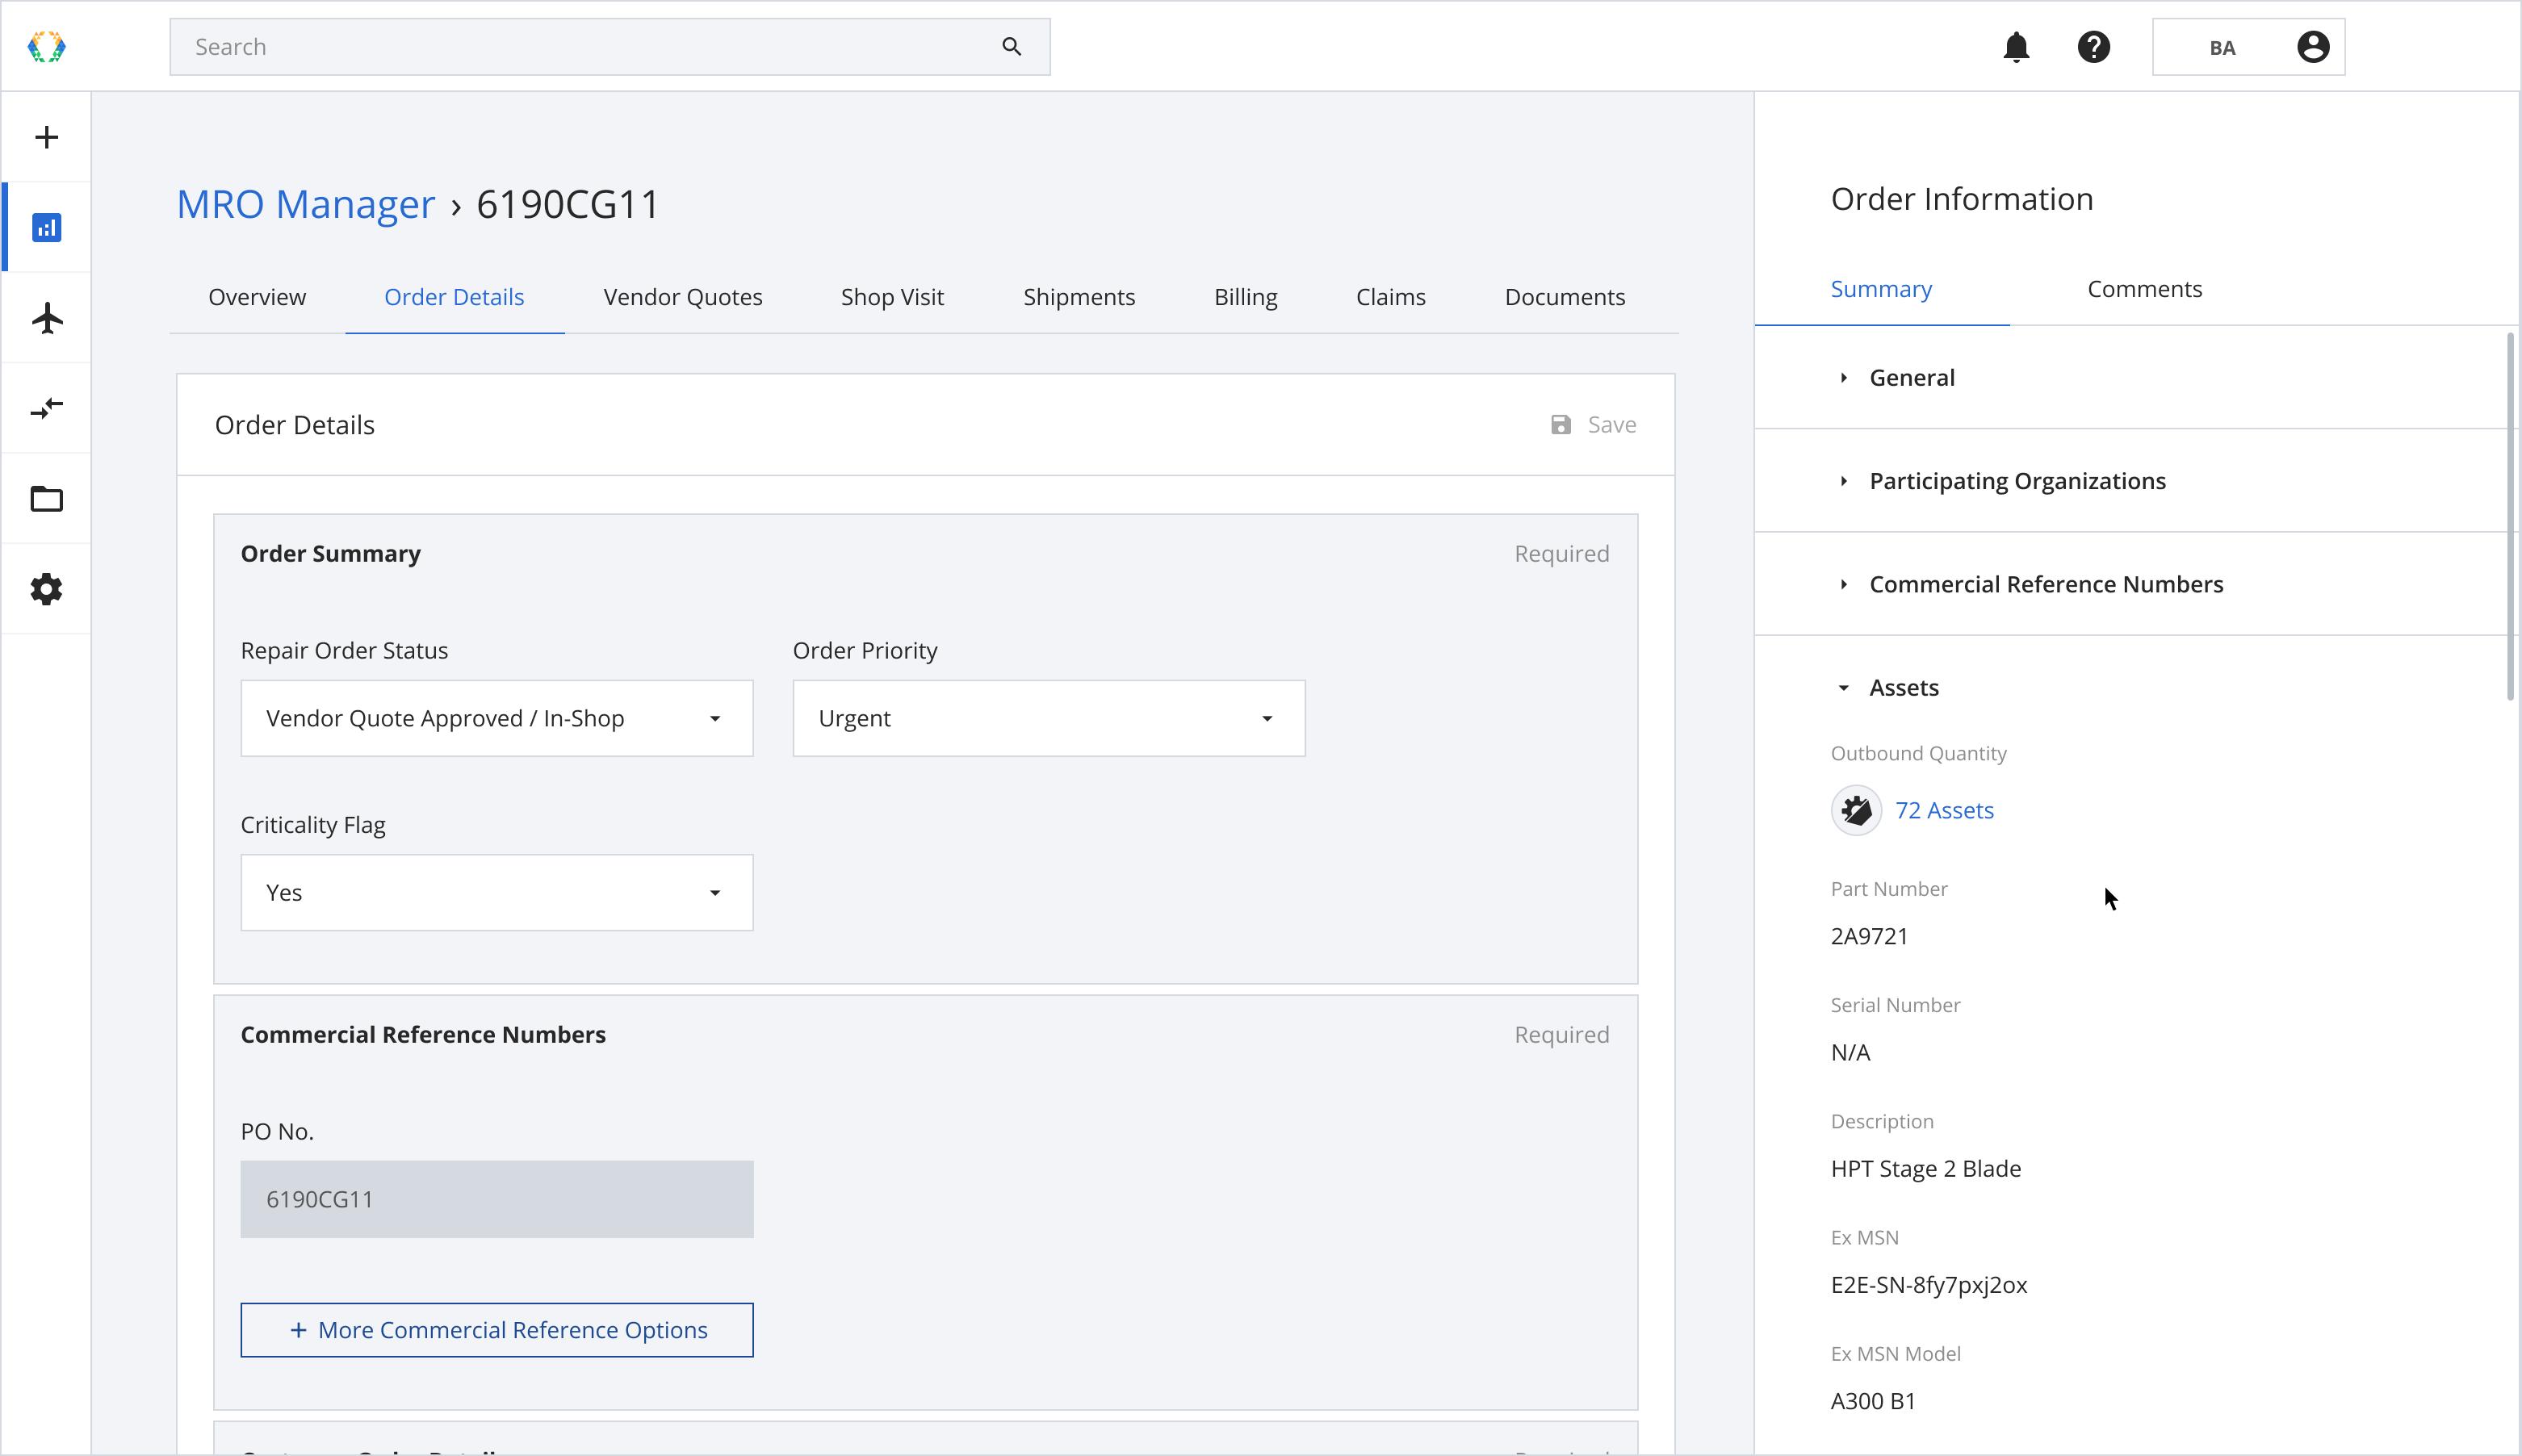Click Ex MSN value E2E-SN-8fy7pxj2ox

click(x=1928, y=1285)
